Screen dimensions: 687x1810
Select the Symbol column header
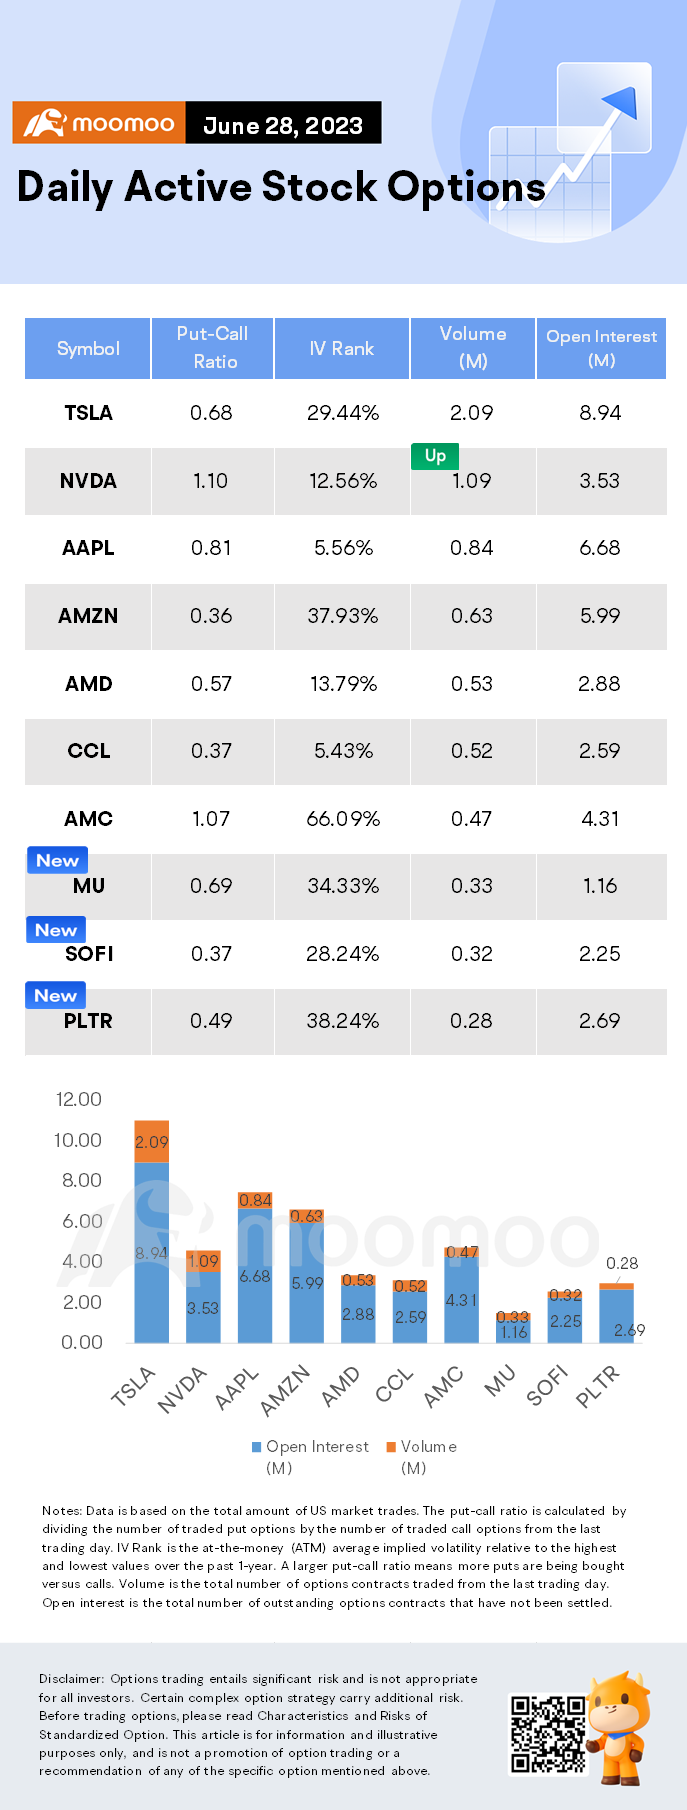coord(88,348)
